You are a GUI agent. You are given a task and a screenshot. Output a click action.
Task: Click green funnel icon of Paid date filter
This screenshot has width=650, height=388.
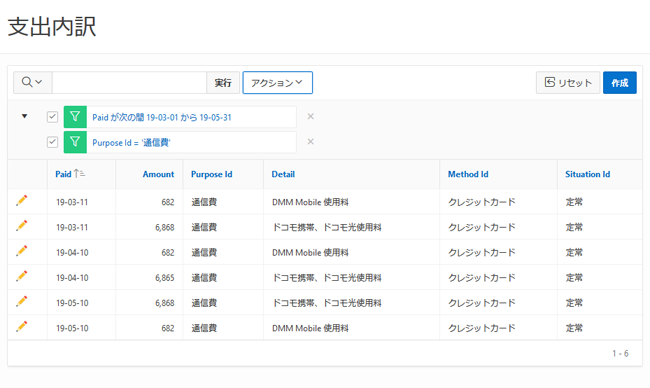click(75, 117)
